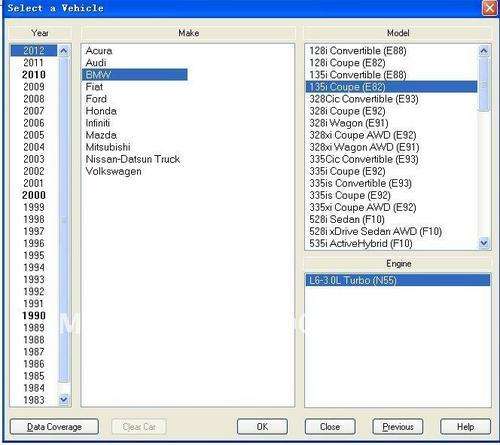Choose Audi in the Make list

(96, 63)
